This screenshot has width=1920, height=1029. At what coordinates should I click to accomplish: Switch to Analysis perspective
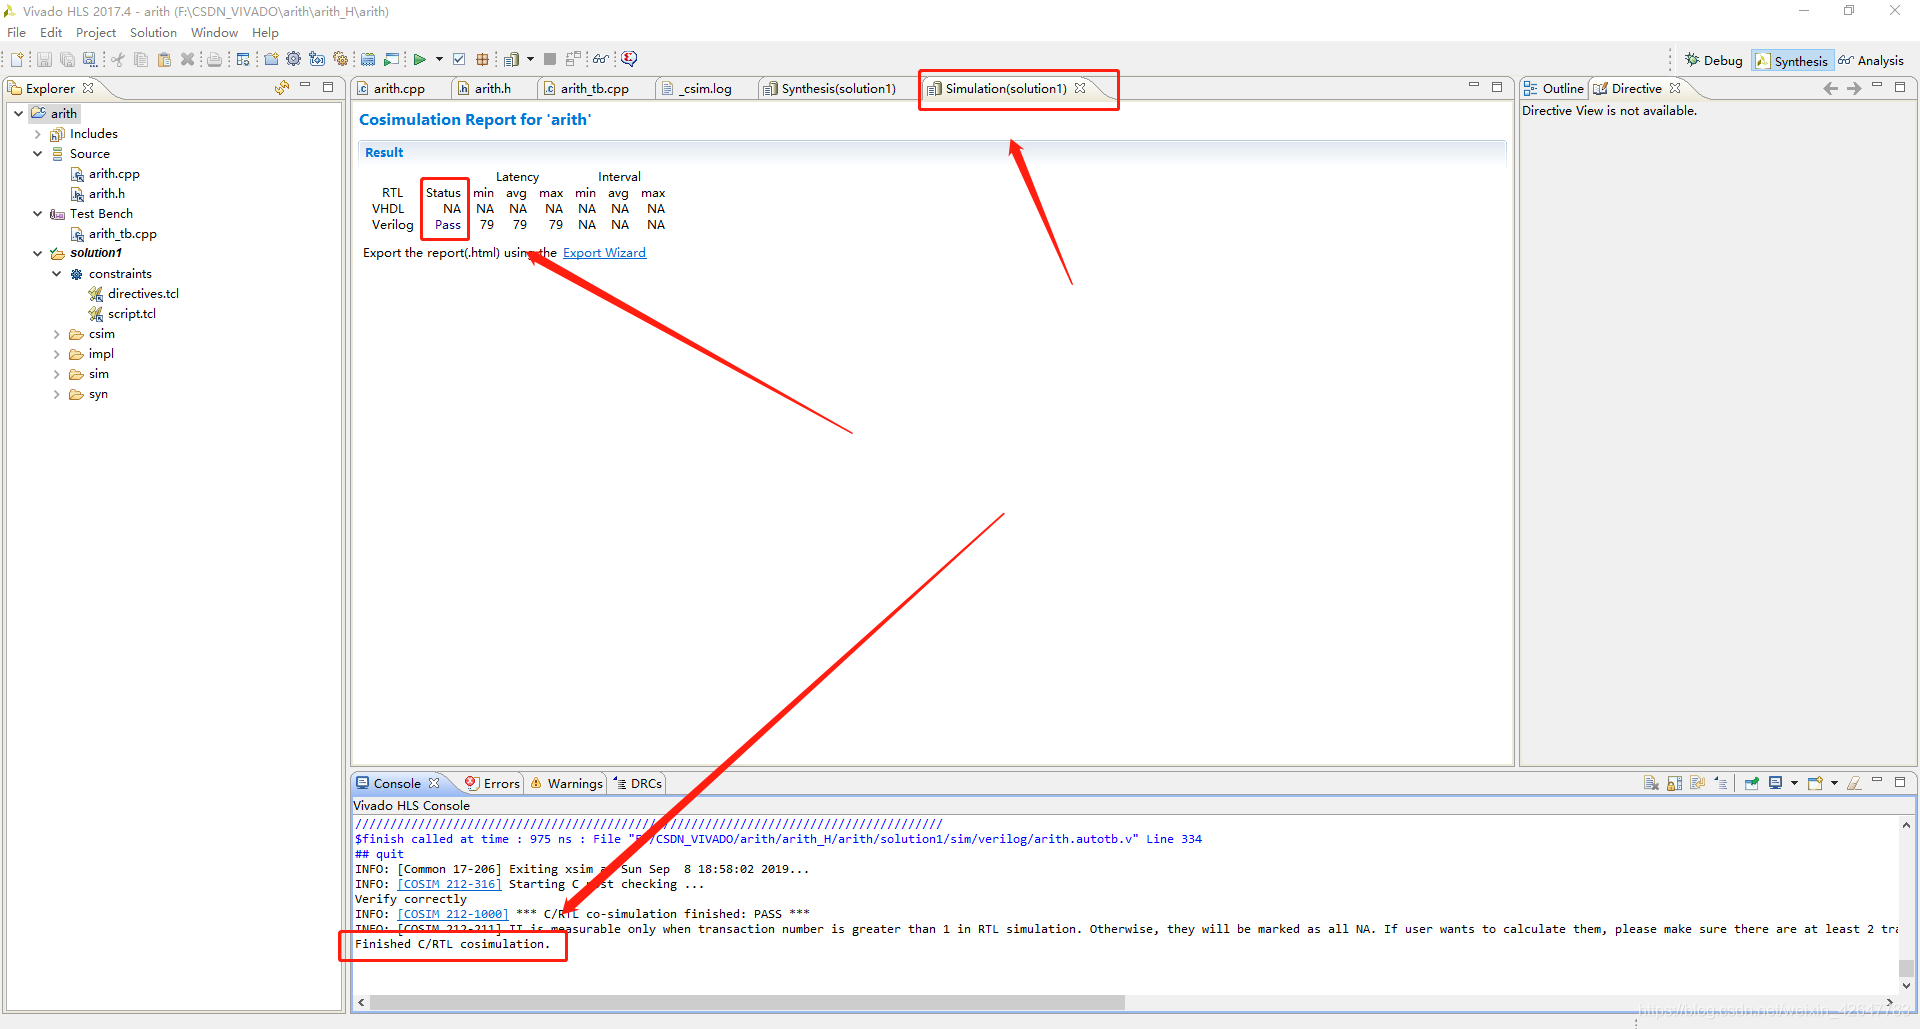[1871, 61]
